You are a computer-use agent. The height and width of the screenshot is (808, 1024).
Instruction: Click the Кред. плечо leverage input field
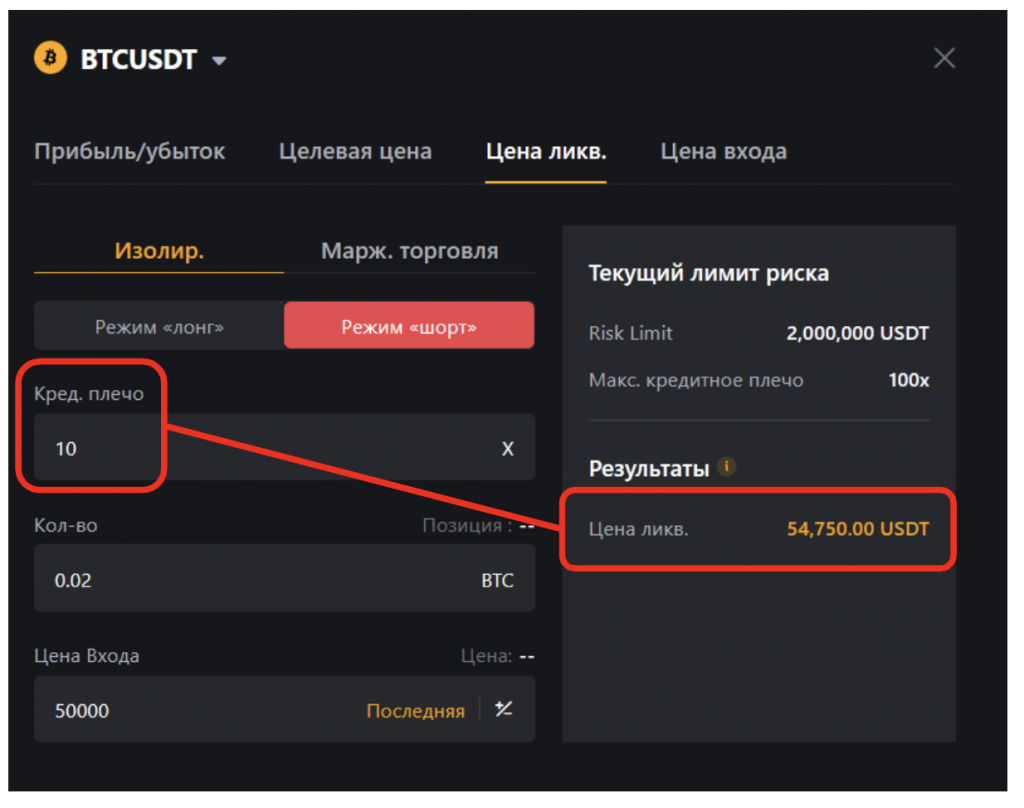point(285,448)
